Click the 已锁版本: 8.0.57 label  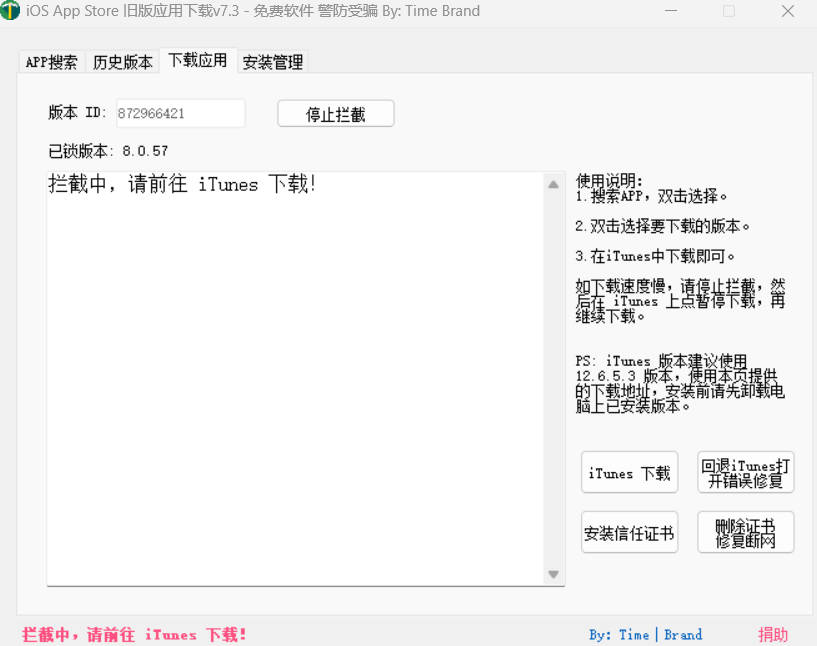tap(108, 151)
